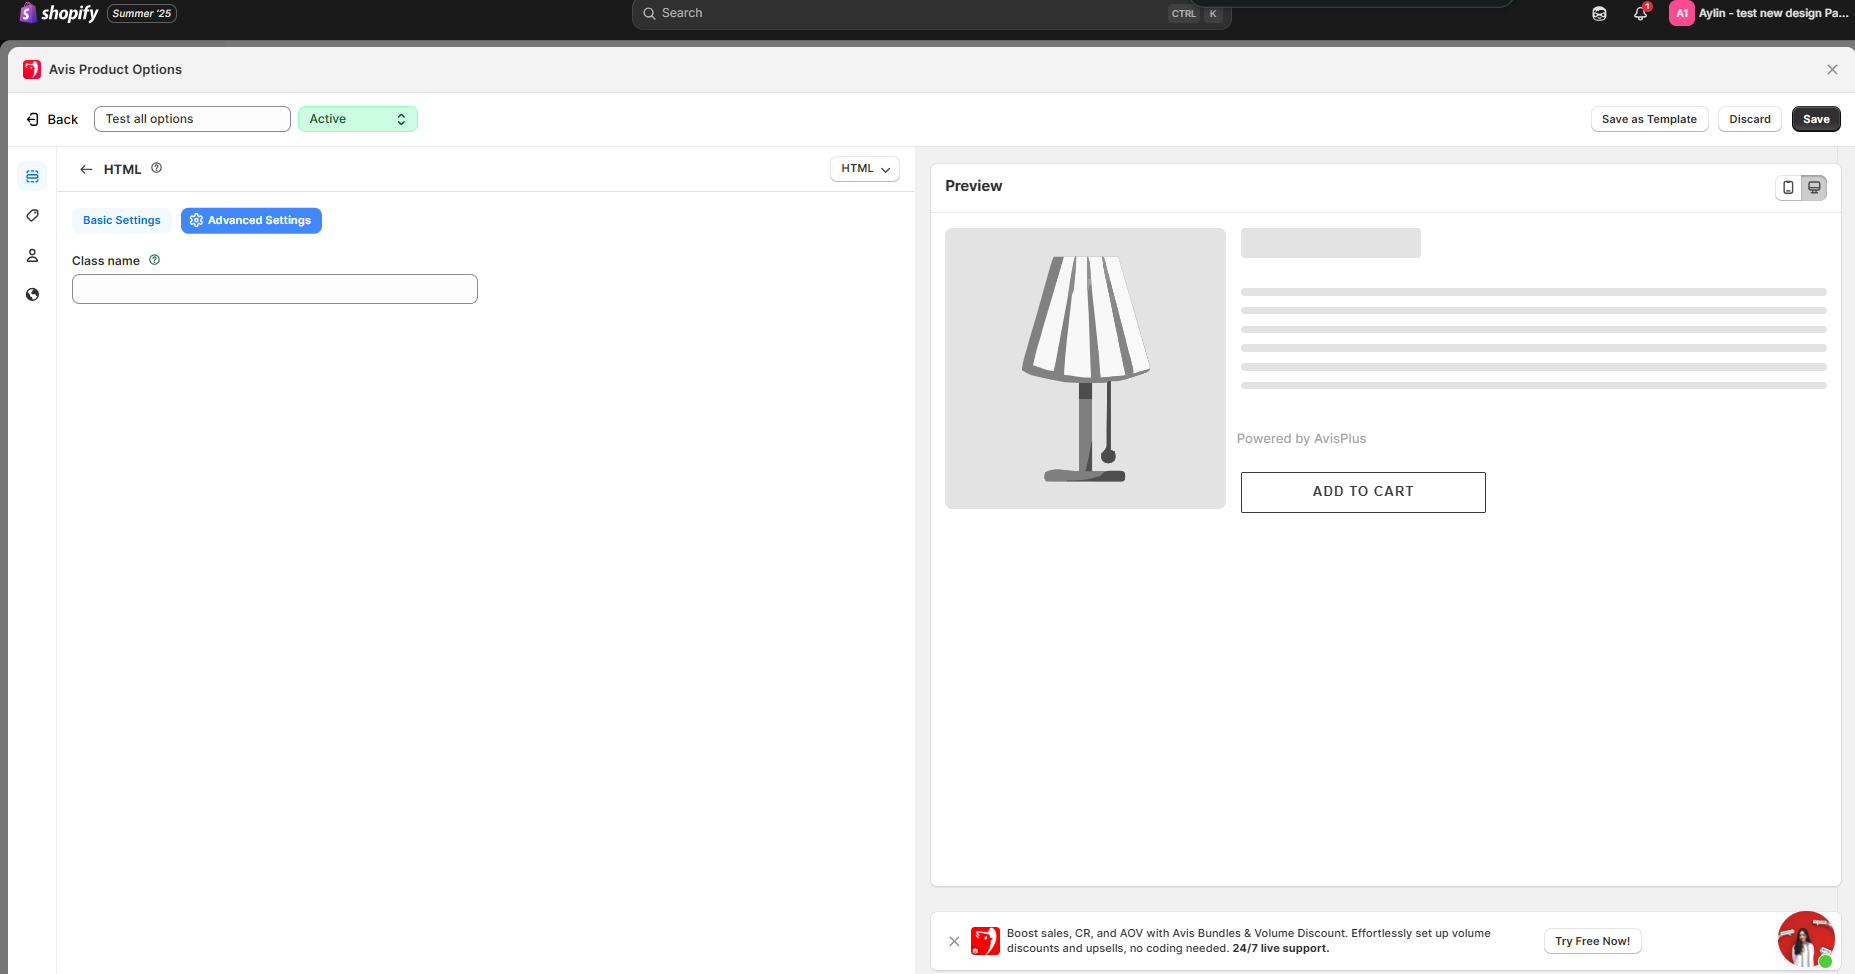Switch to the Basic Settings tab
The width and height of the screenshot is (1855, 974).
pos(121,220)
